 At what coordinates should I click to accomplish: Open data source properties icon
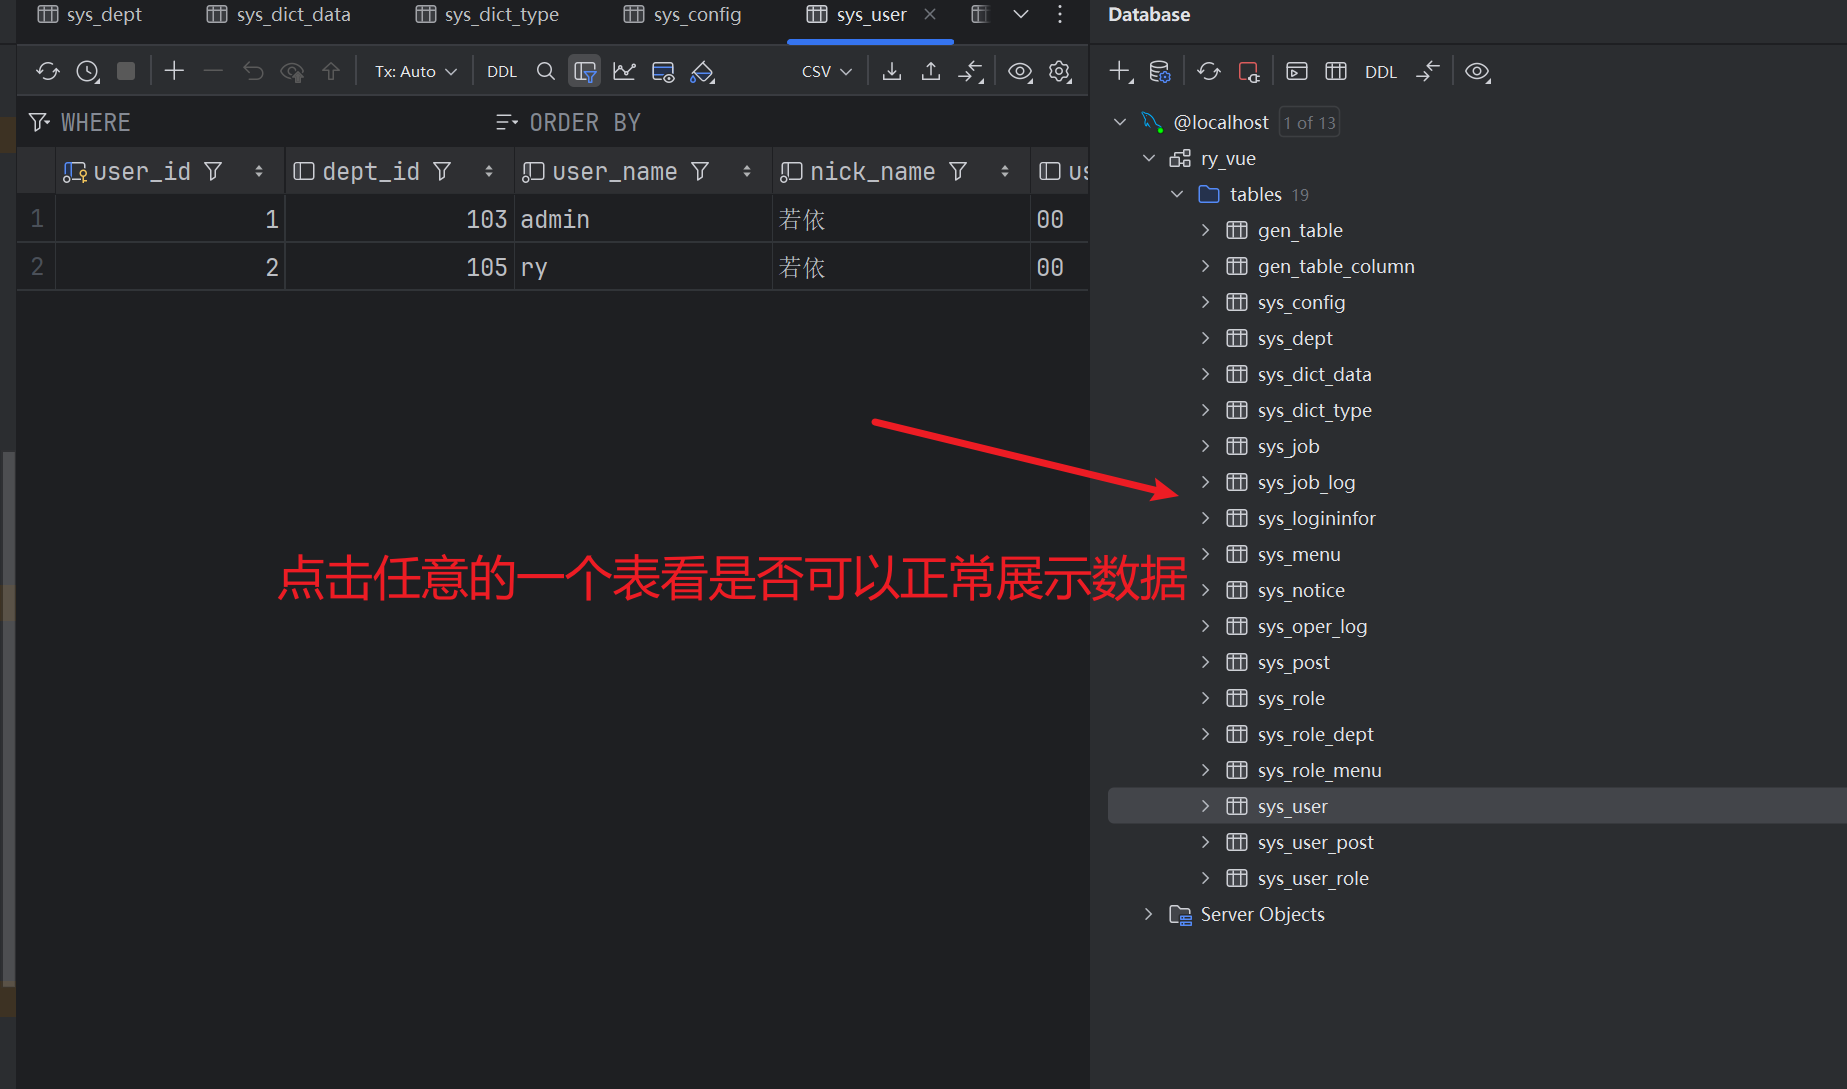pos(1160,72)
